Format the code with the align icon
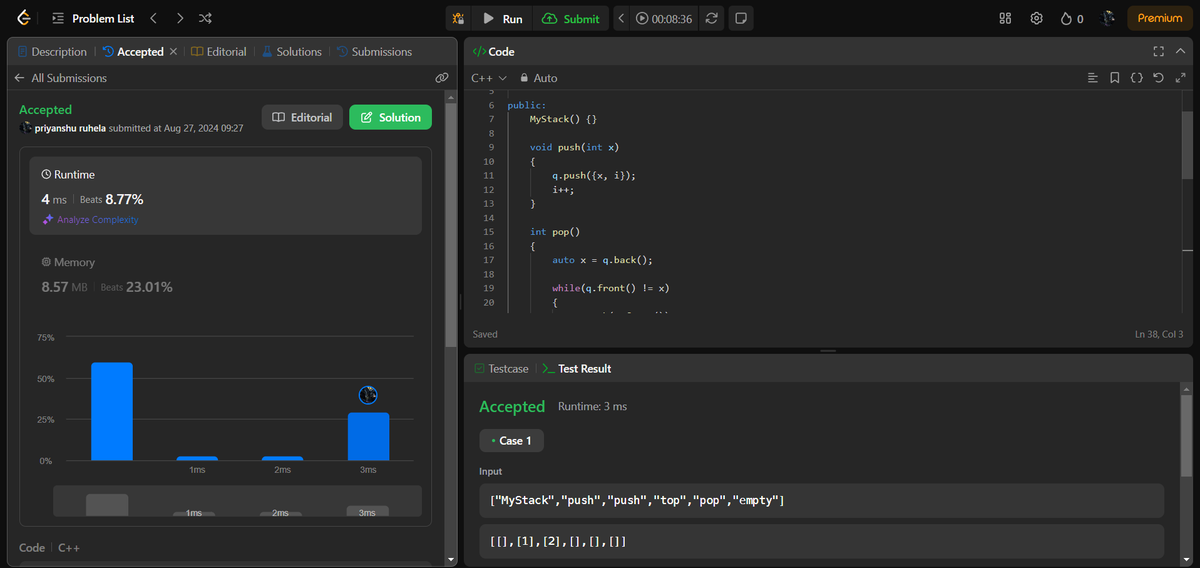Screen dimensions: 1200x568 (x=1093, y=78)
